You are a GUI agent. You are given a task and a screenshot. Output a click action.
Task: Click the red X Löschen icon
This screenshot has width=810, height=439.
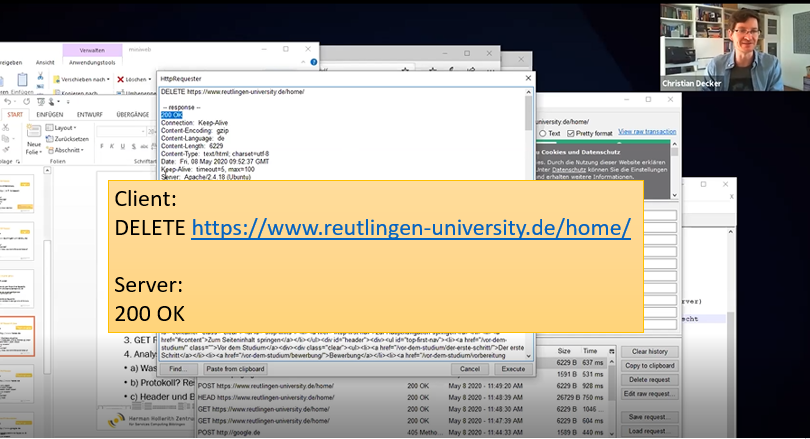[120, 80]
